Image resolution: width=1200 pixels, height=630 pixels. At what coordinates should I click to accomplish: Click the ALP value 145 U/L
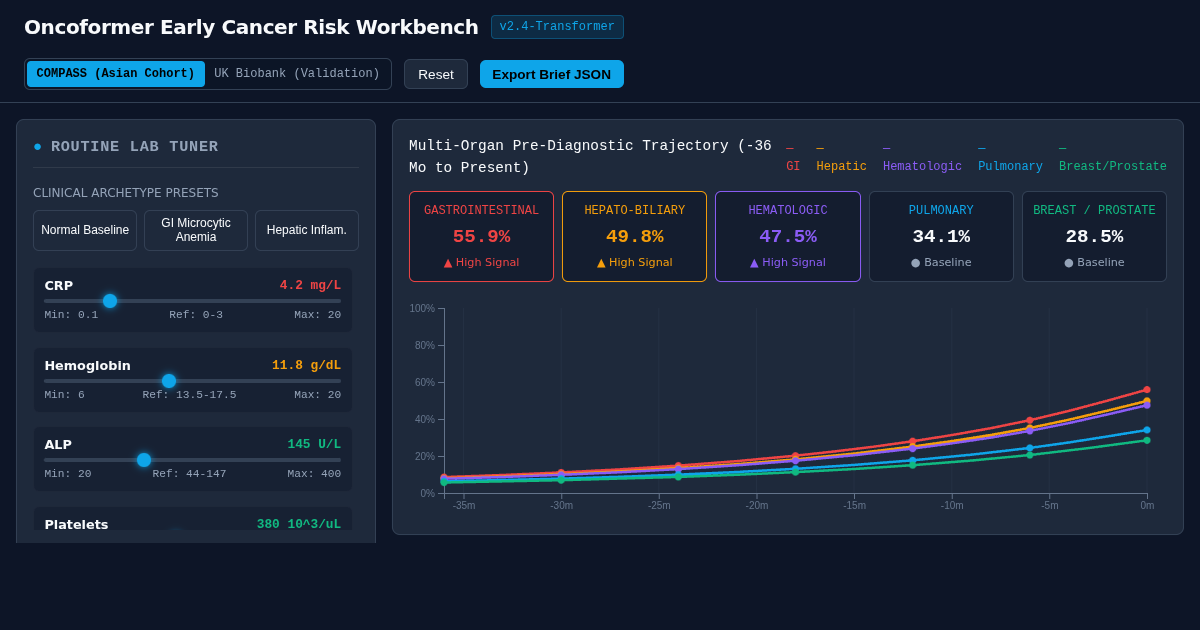[x=314, y=445]
